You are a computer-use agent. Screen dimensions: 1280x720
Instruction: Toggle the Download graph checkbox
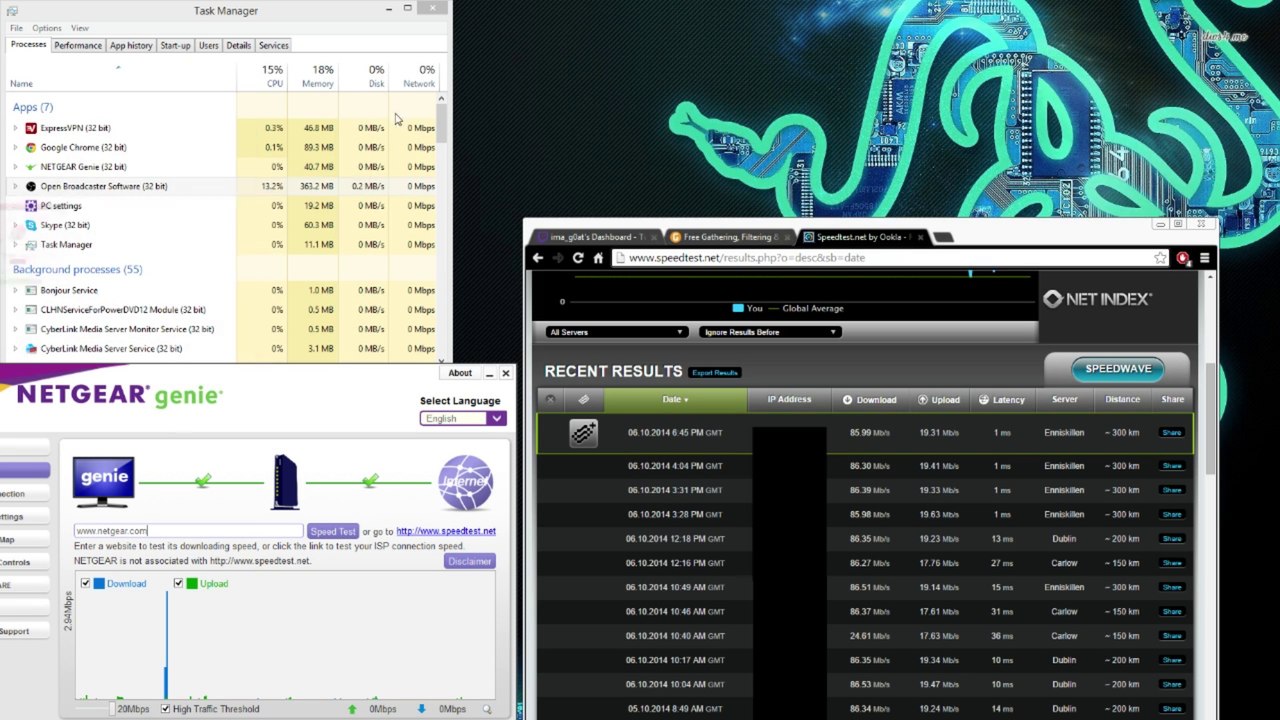[85, 584]
